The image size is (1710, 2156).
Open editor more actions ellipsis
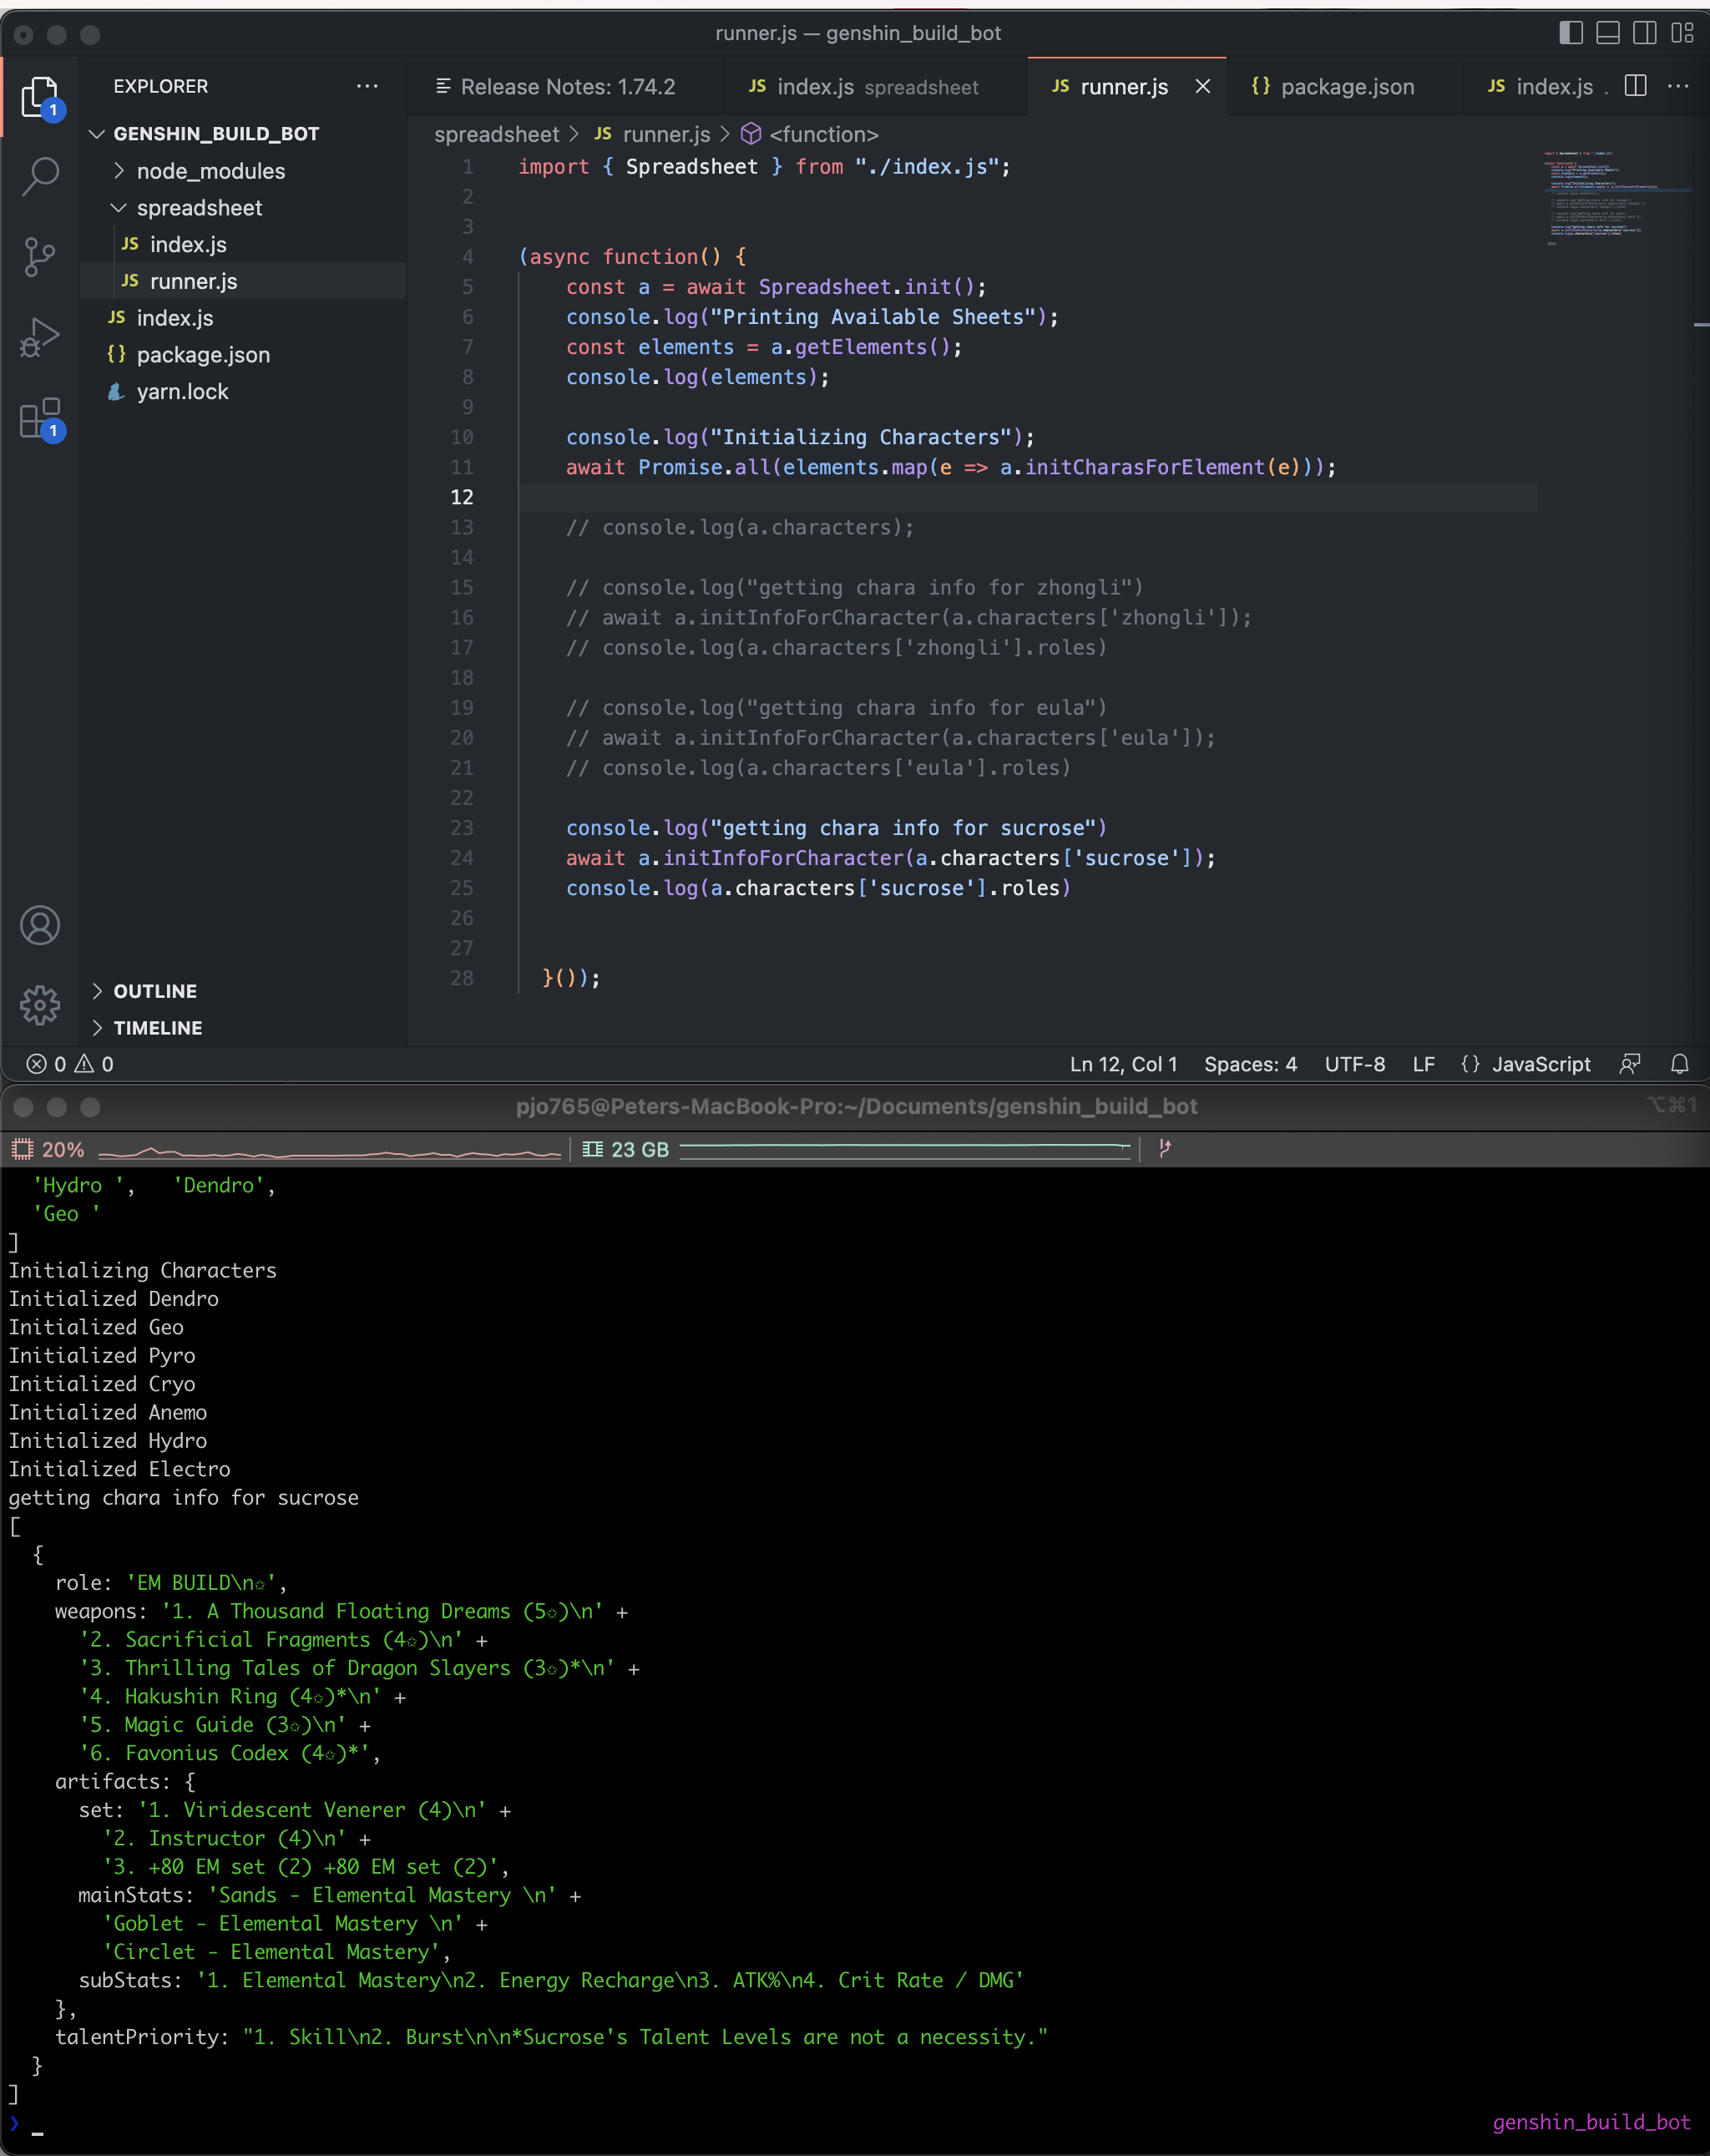1678,86
